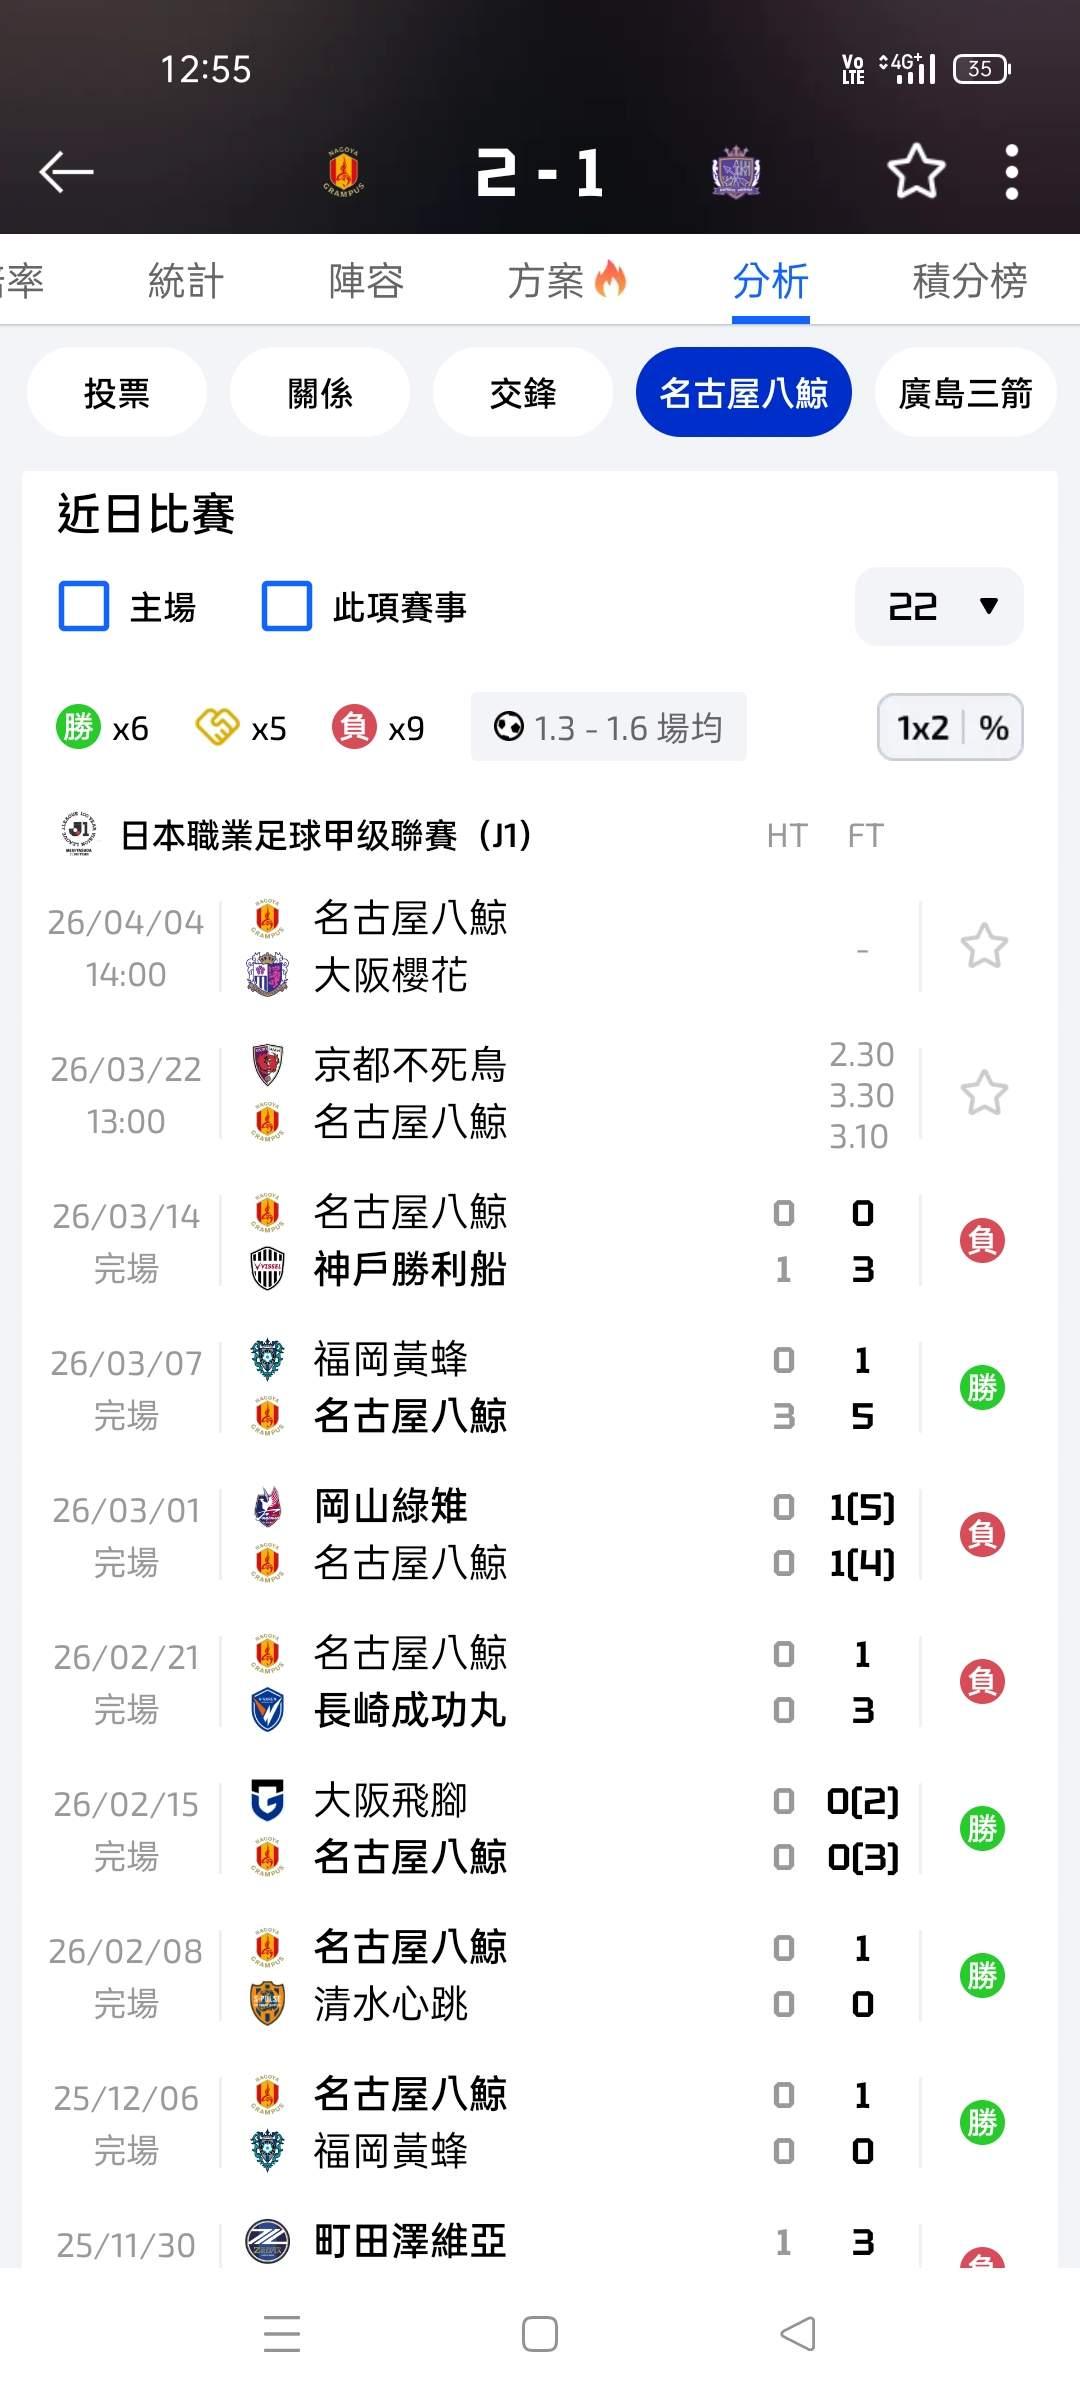Tap the Sanfrecce Hiroshima crest in header
The height and width of the screenshot is (2400, 1080).
(736, 172)
